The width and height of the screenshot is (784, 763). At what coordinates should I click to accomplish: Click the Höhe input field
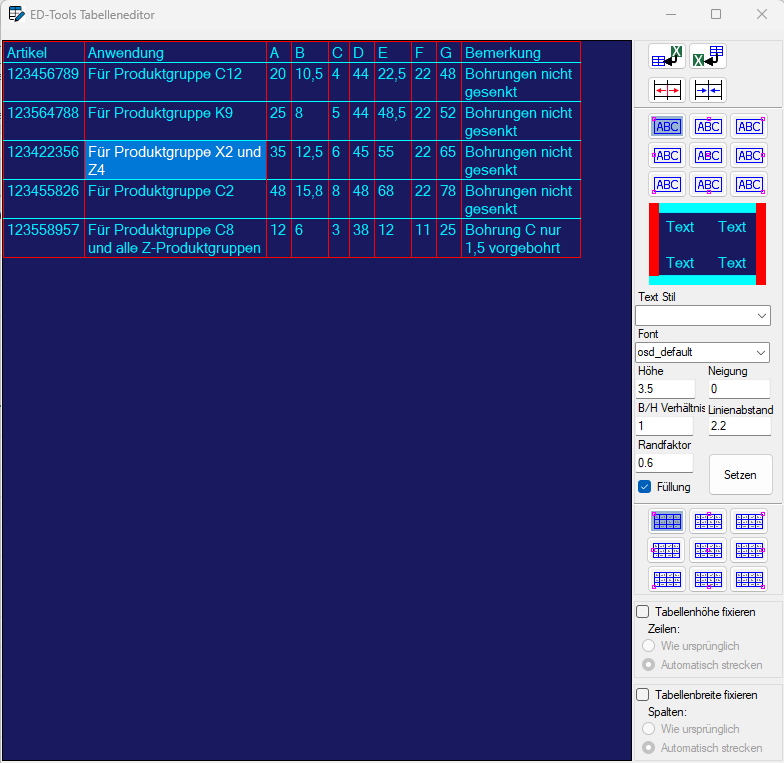pyautogui.click(x=665, y=389)
